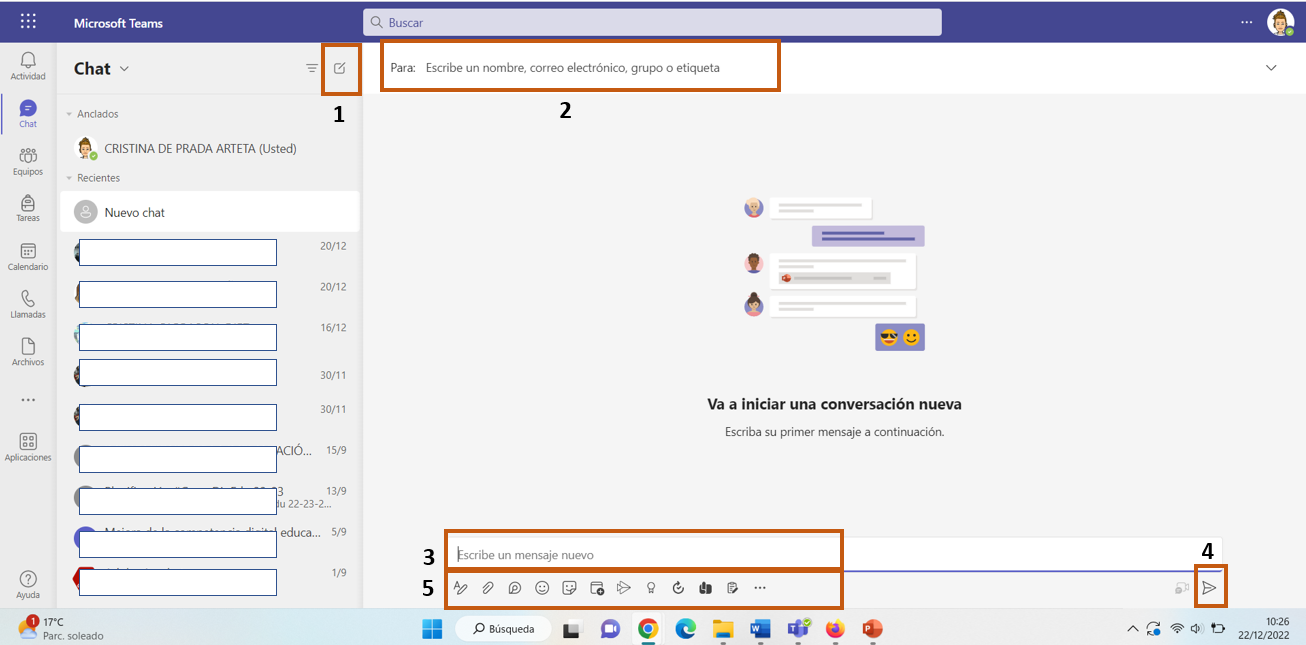Attach a file with the paperclip

pyautogui.click(x=488, y=588)
